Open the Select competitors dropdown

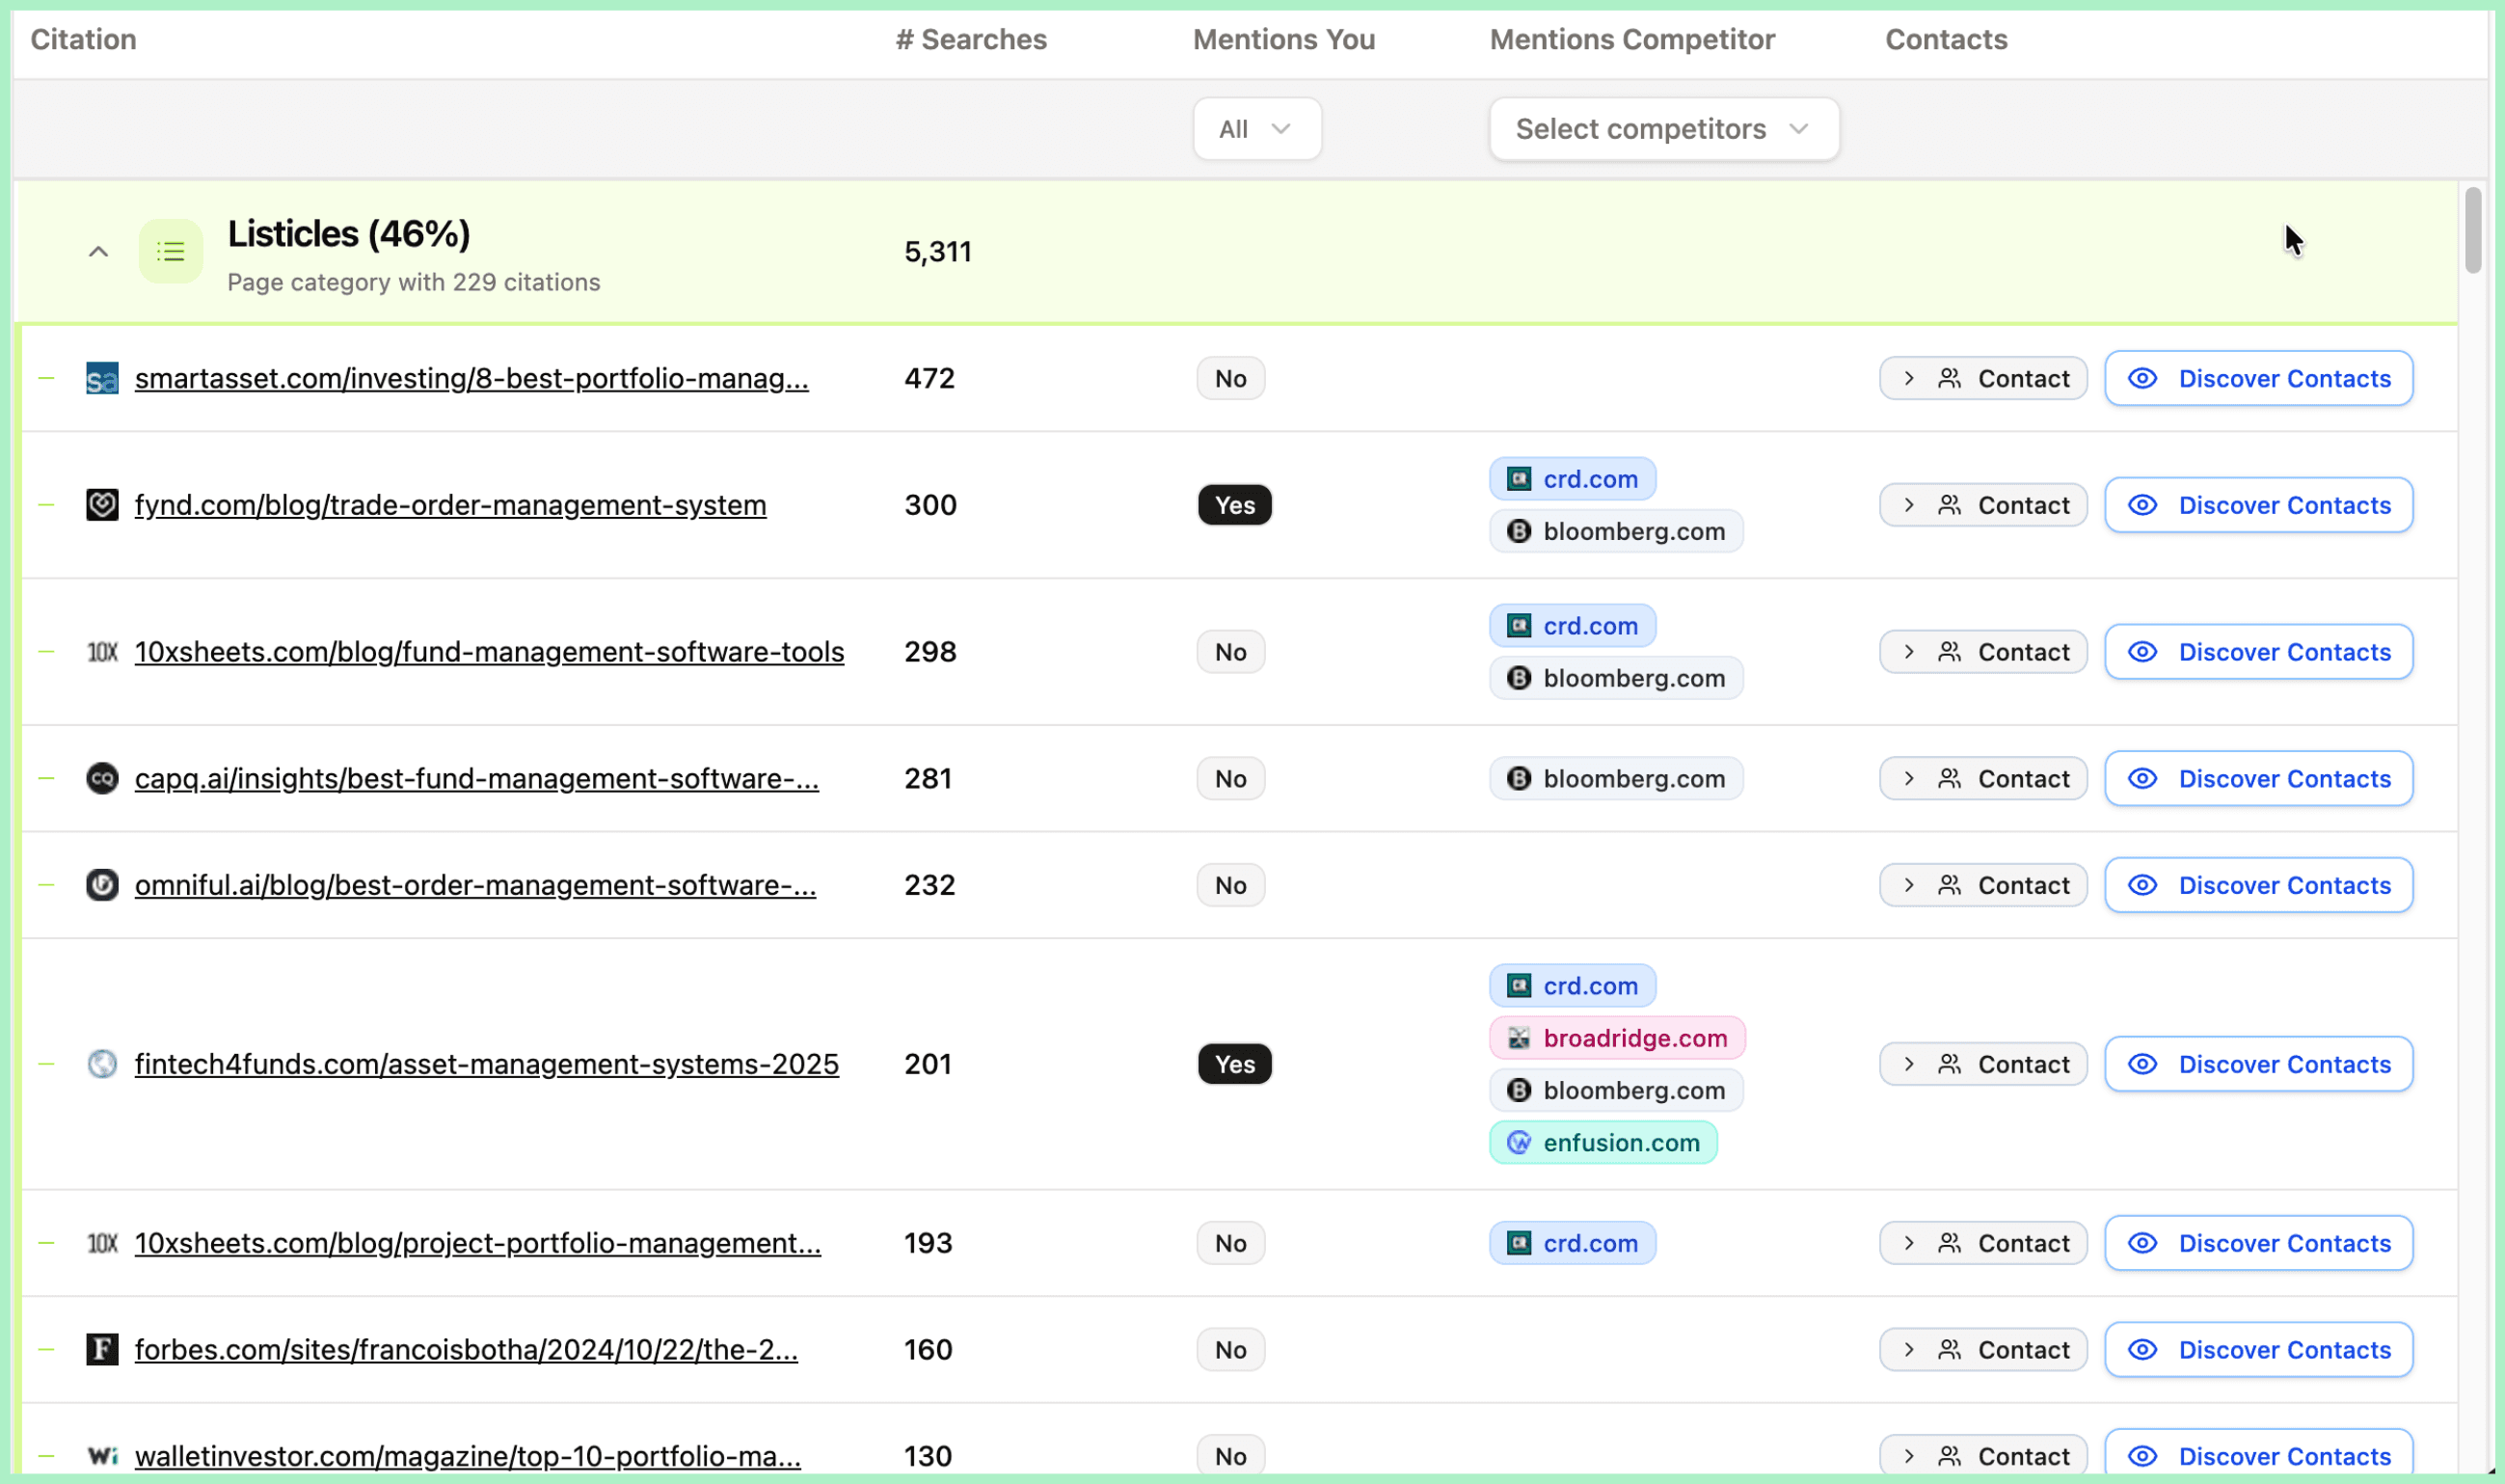point(1663,129)
